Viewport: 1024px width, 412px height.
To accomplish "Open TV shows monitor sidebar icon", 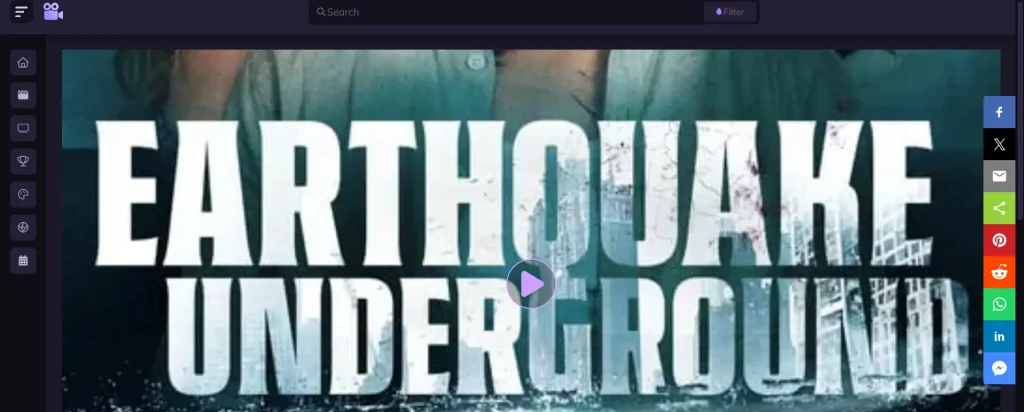I will click(x=23, y=129).
